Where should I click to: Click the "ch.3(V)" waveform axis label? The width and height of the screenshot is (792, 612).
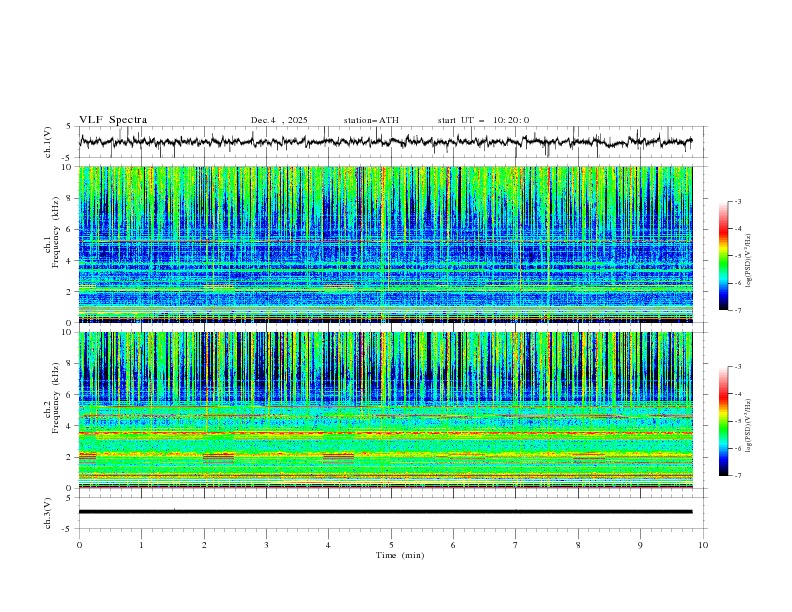[x=48, y=513]
